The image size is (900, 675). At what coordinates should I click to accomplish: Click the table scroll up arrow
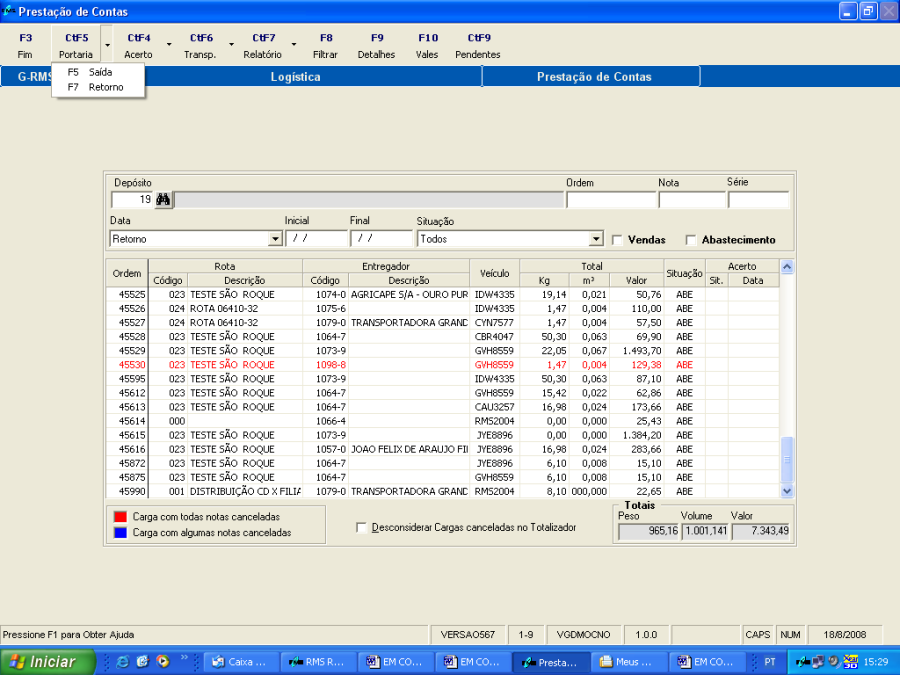(x=787, y=266)
